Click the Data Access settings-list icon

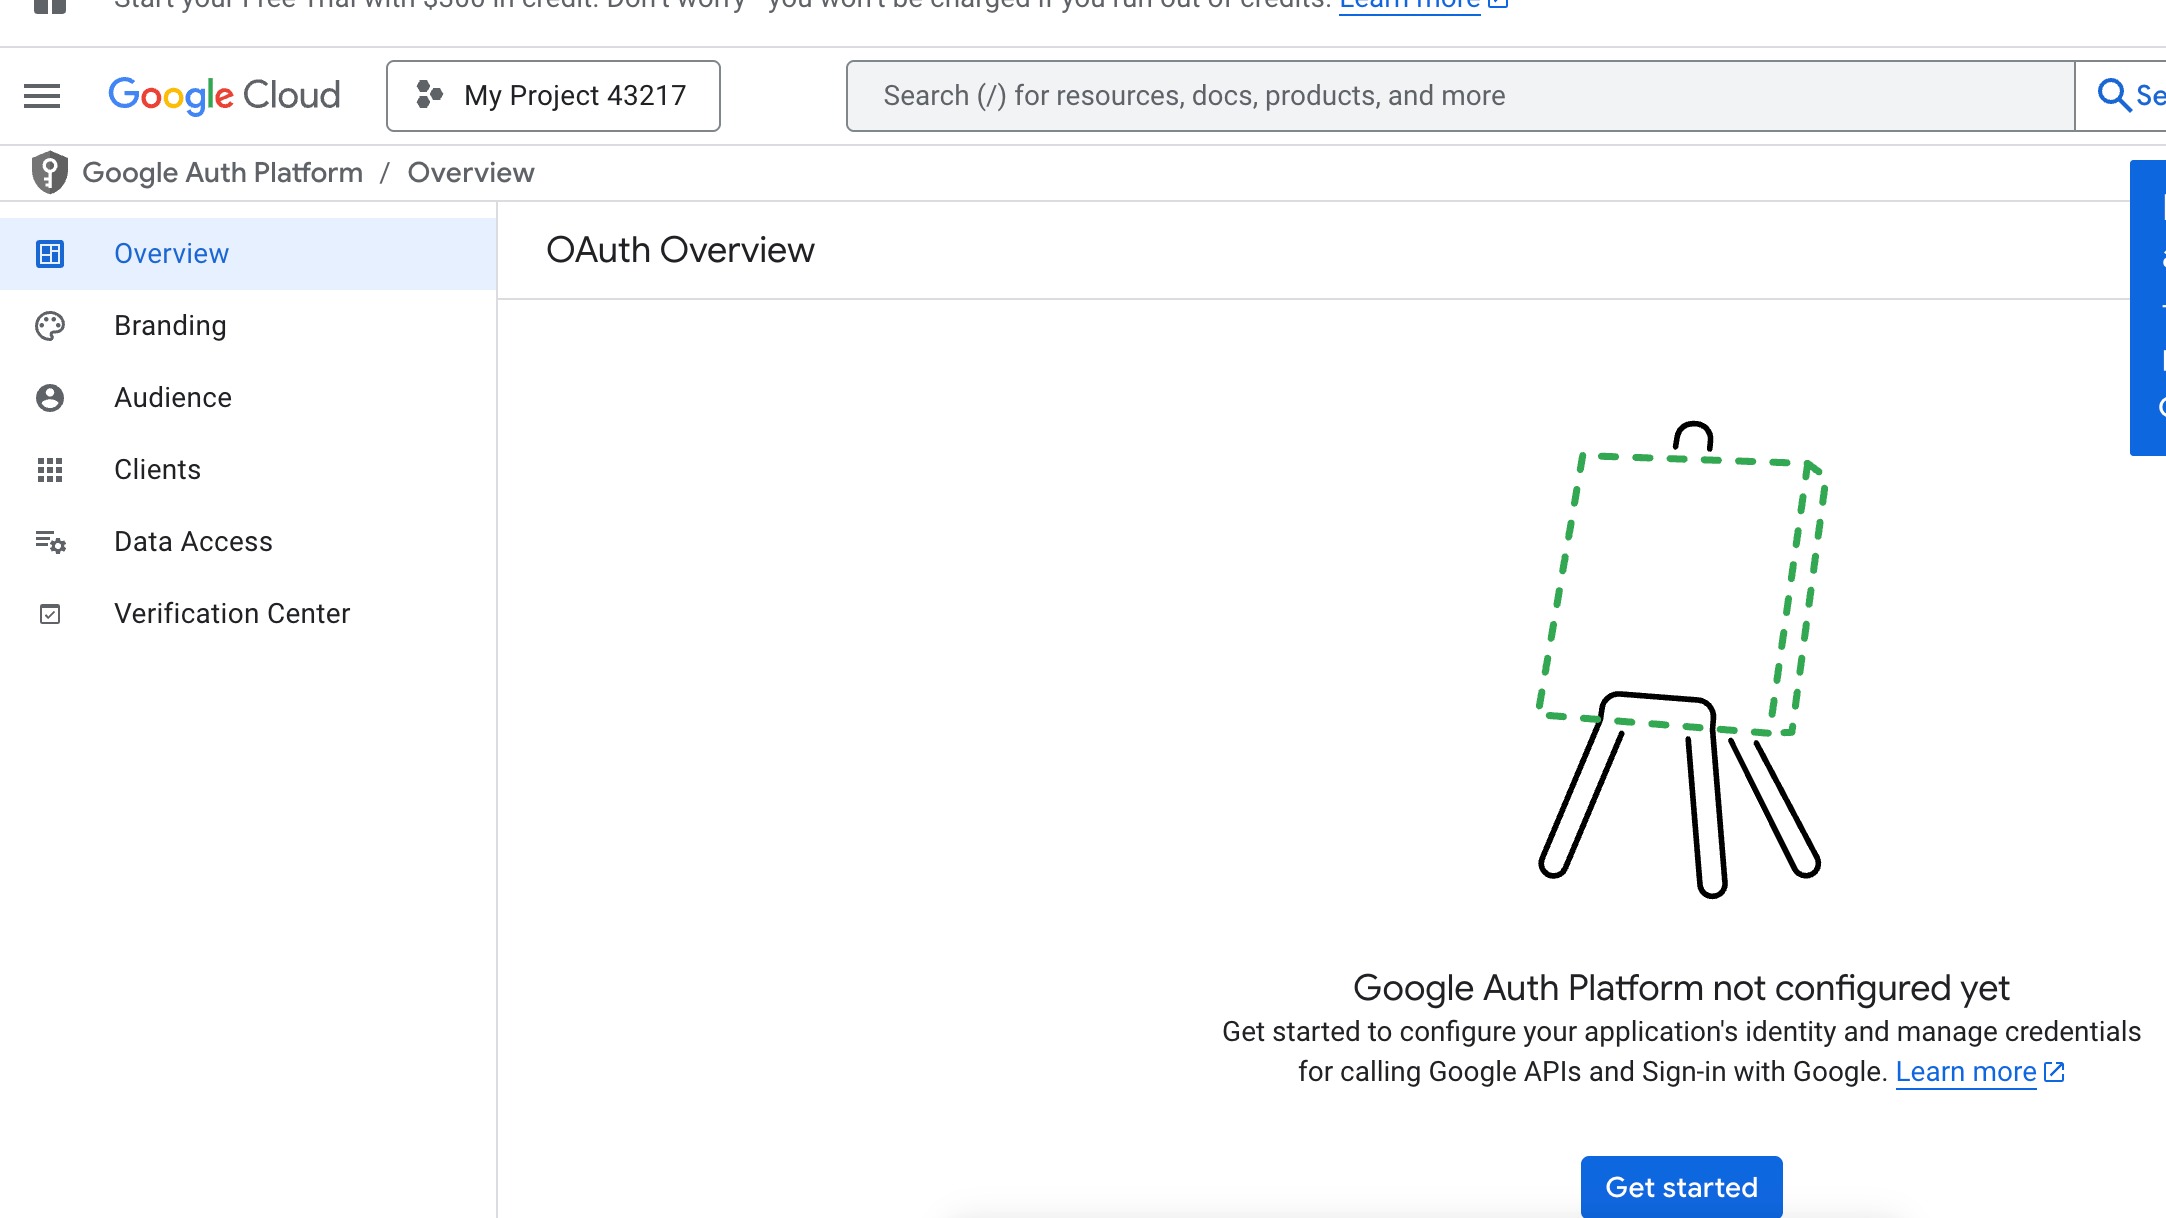tap(50, 542)
